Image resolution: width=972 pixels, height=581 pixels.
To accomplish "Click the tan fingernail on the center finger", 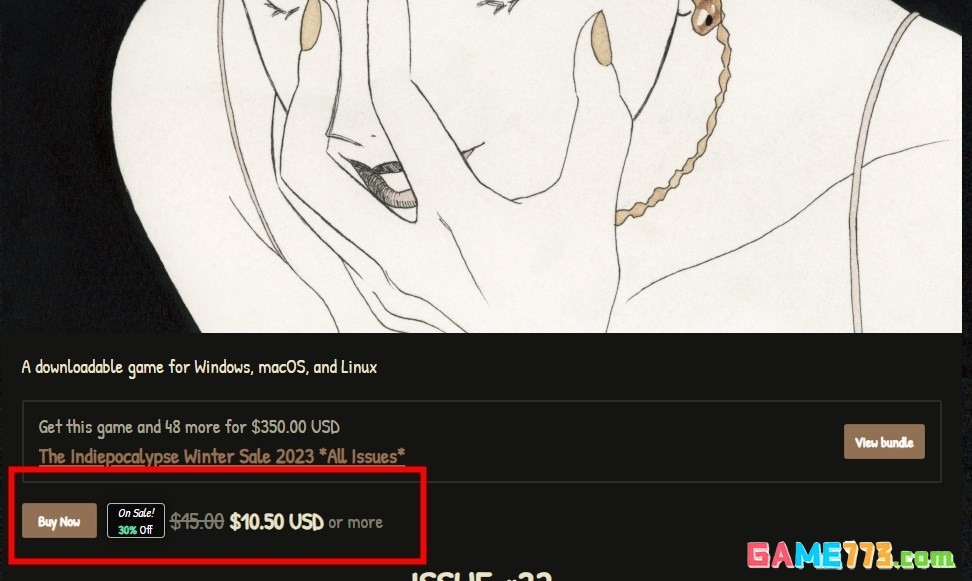I will 601,38.
